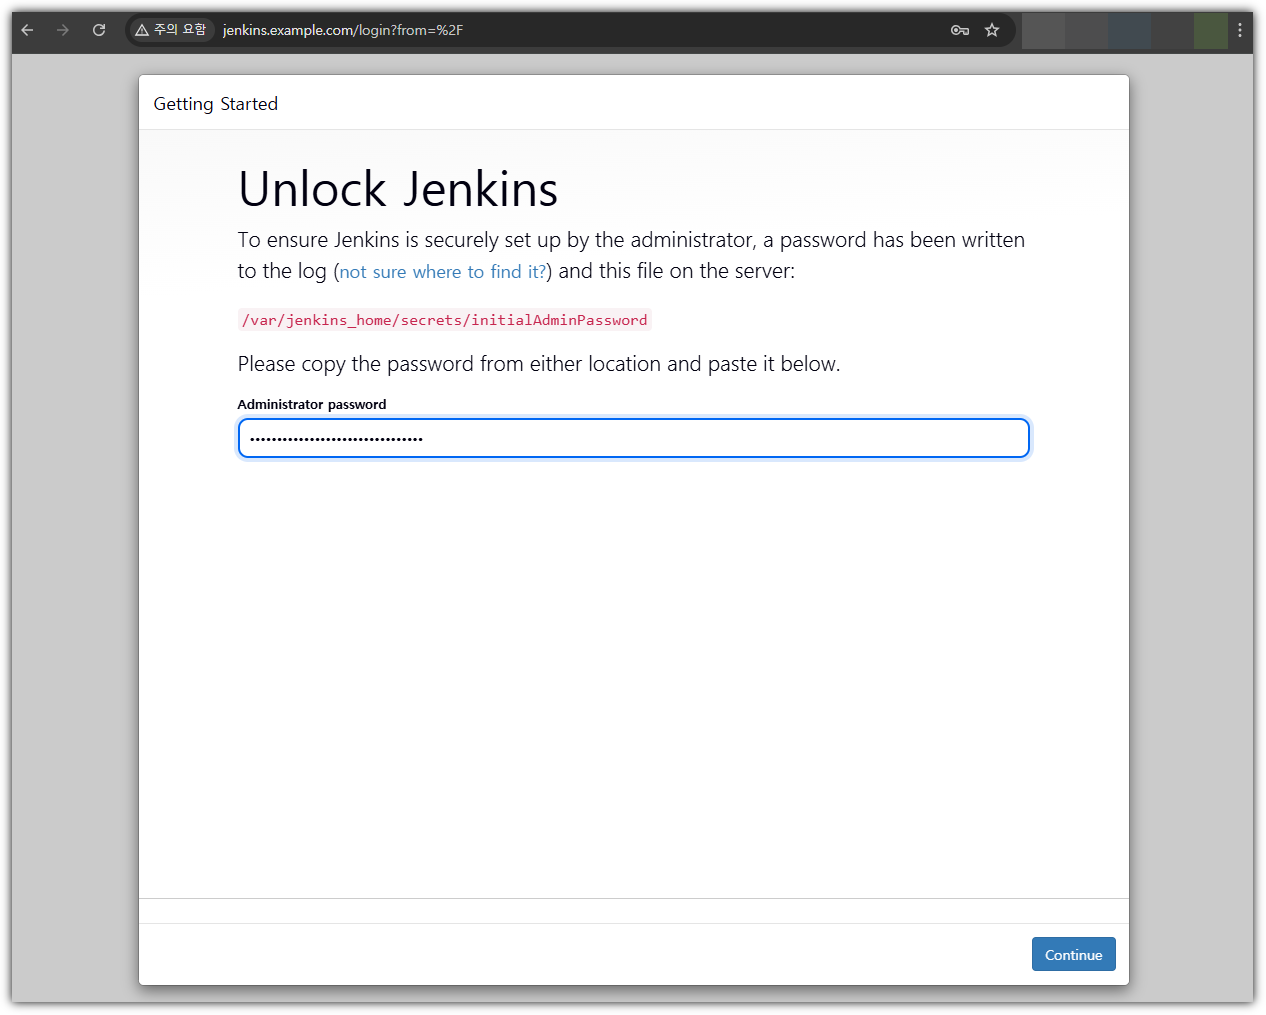Click the 'Administrator password' label
1266x1015 pixels.
click(x=312, y=404)
